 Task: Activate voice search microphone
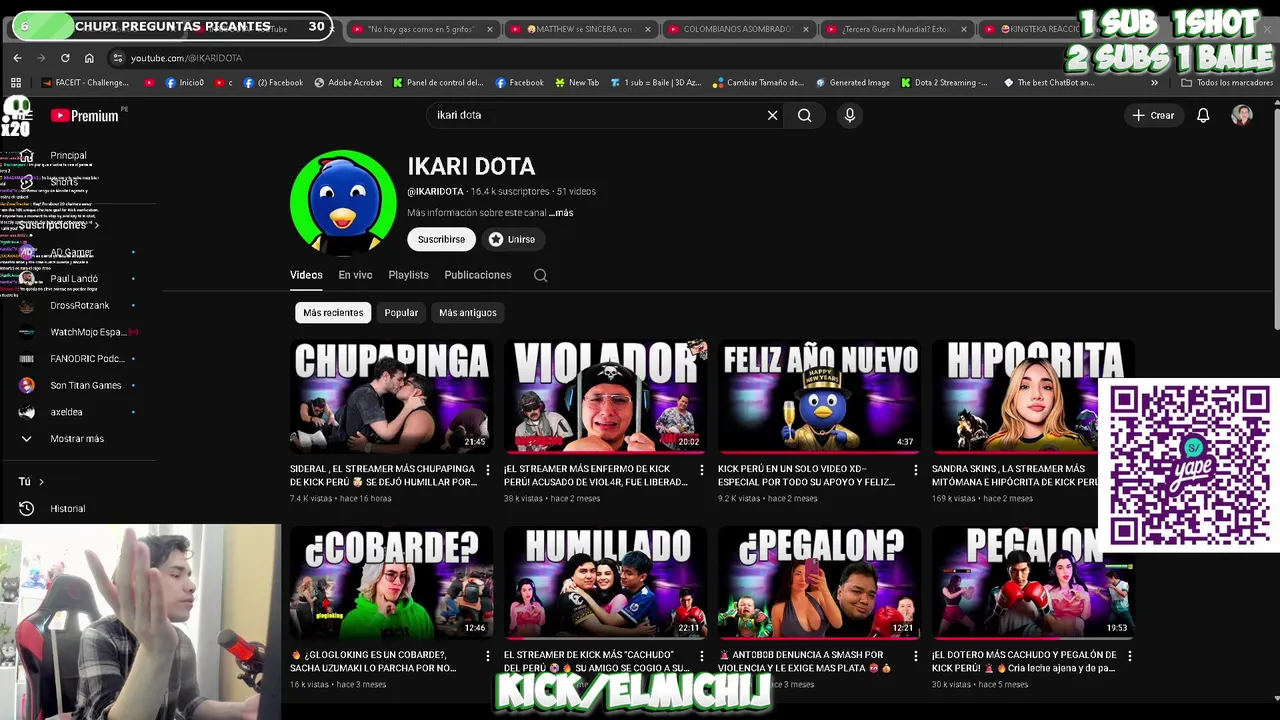[x=849, y=115]
